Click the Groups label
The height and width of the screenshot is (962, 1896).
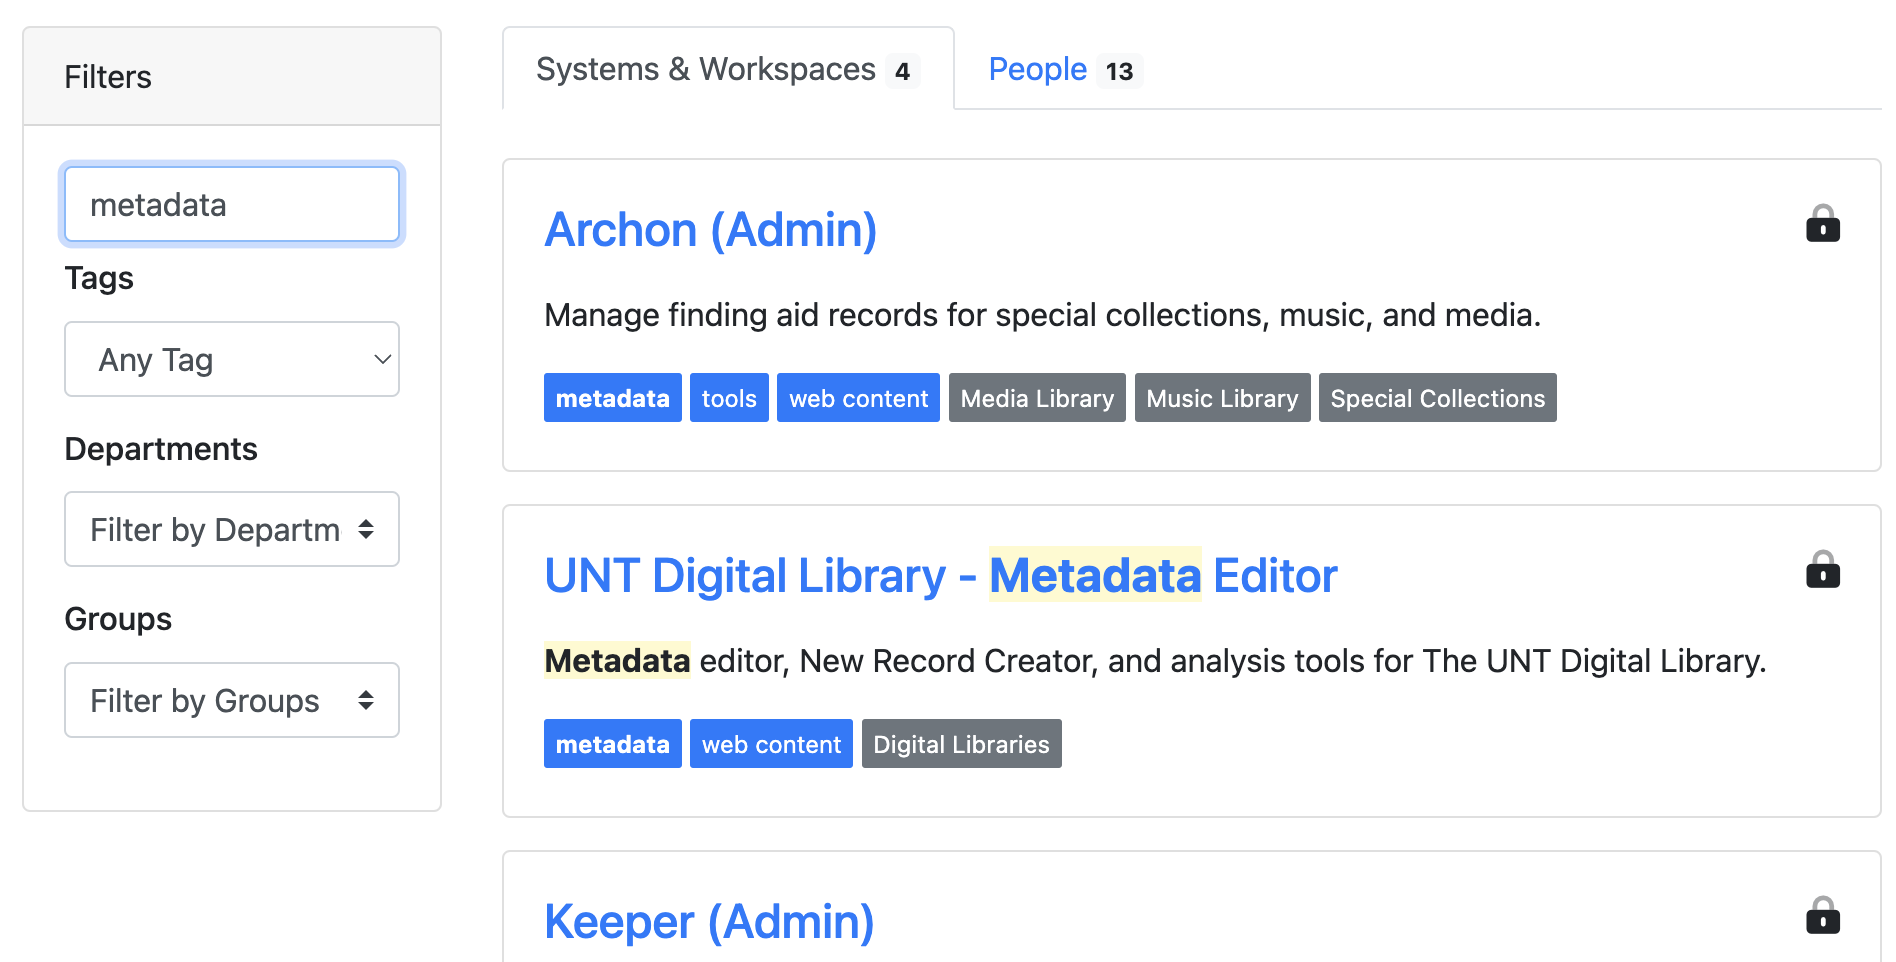tap(118, 619)
